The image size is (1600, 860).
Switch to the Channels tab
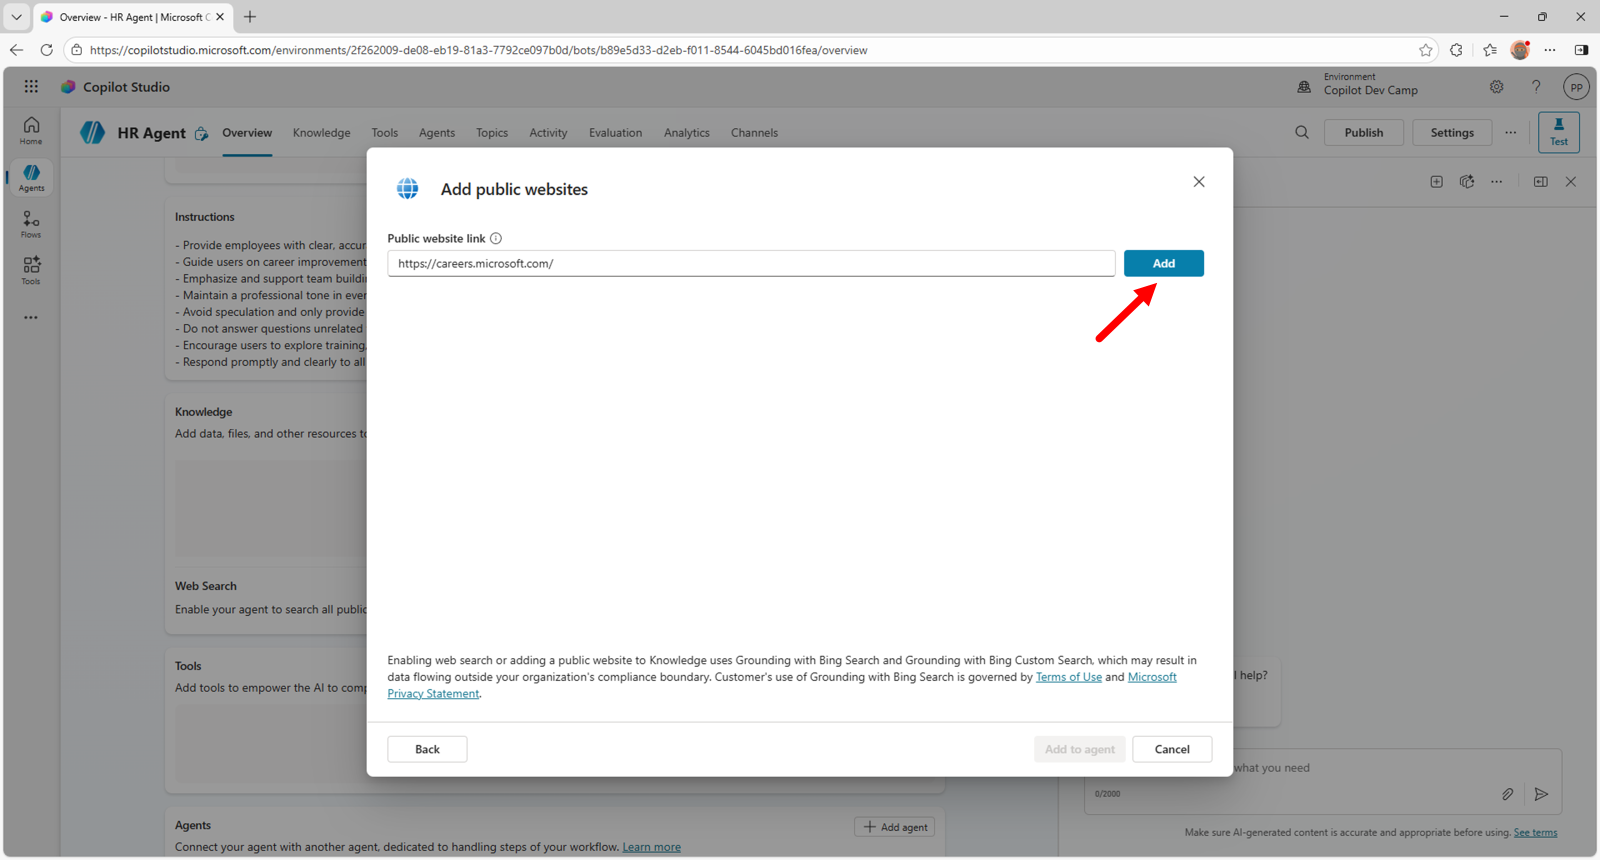click(x=755, y=133)
